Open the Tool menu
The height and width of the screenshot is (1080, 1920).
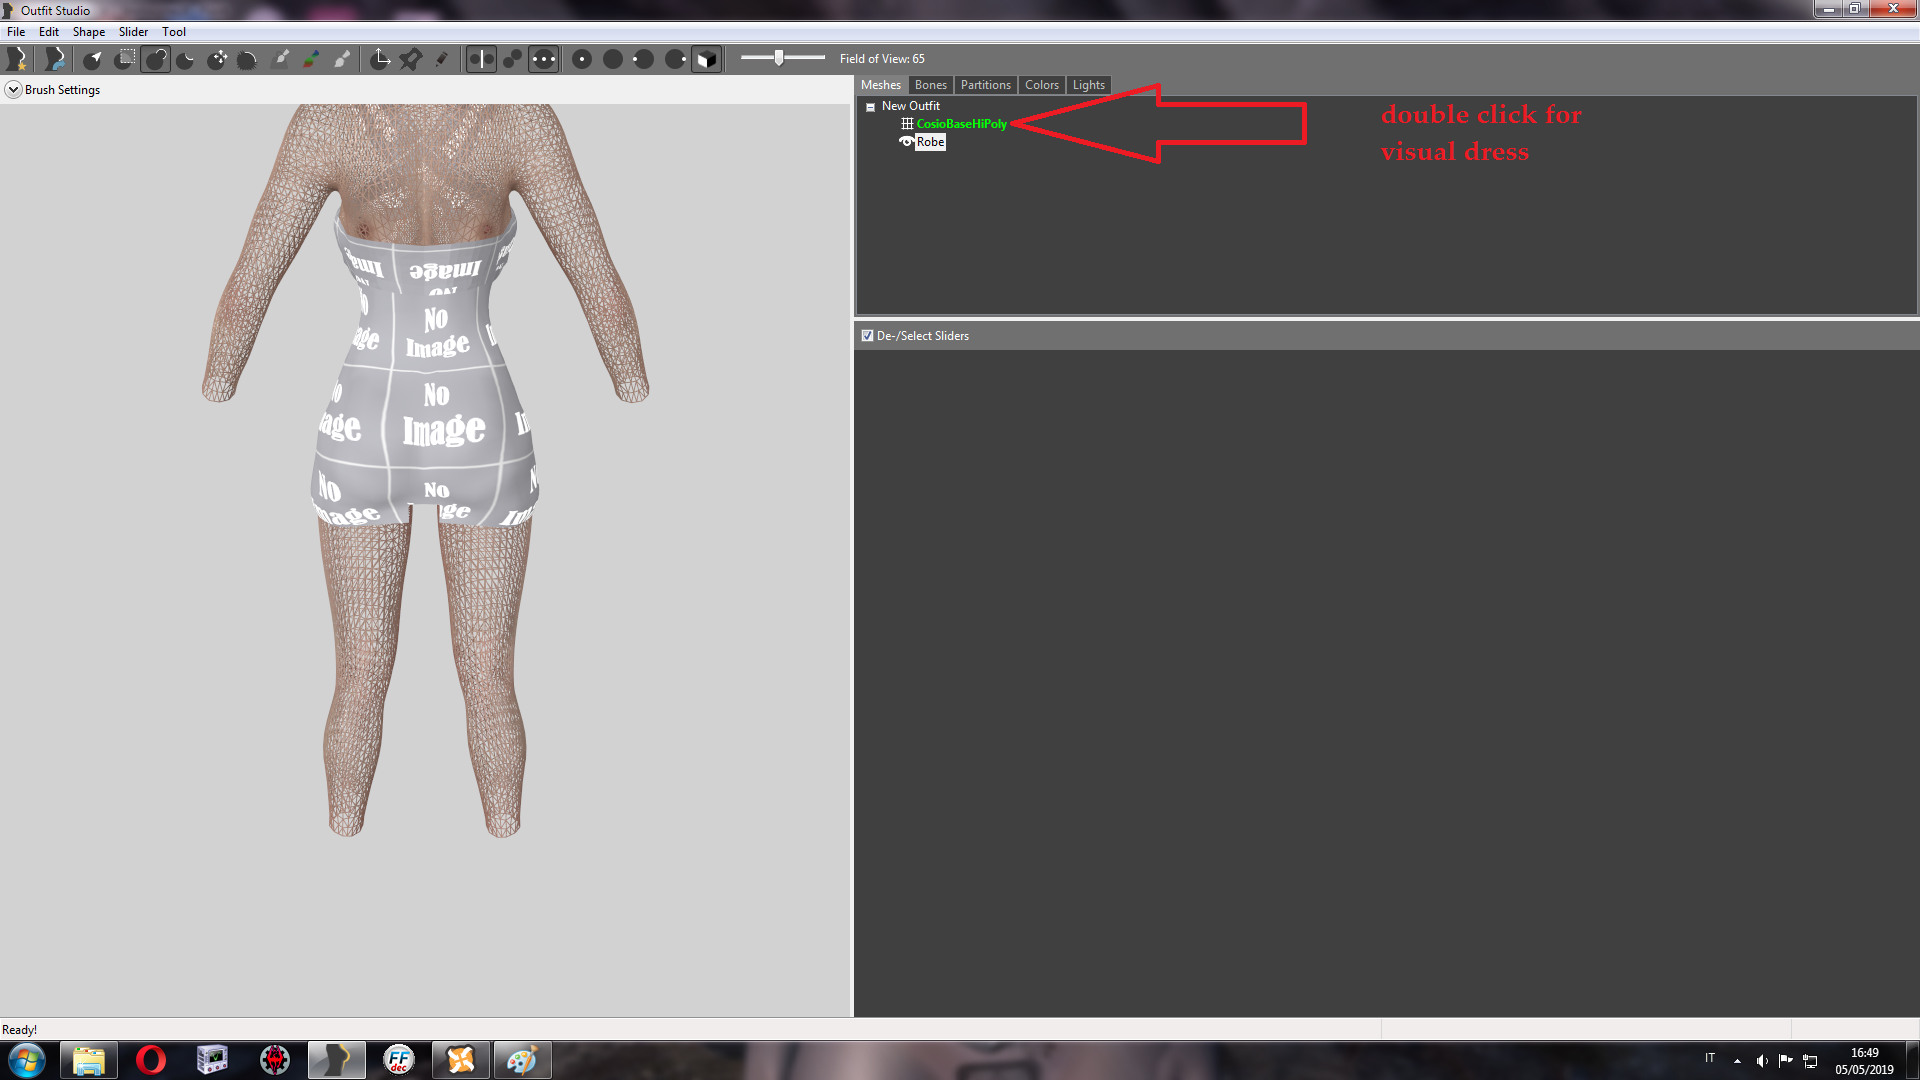(x=174, y=32)
